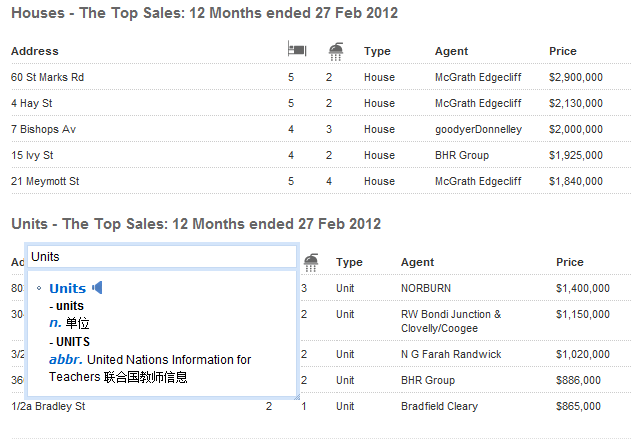Select the 1/2a Bradley St unit
Screen dimensions: 632x440
click(x=48, y=407)
